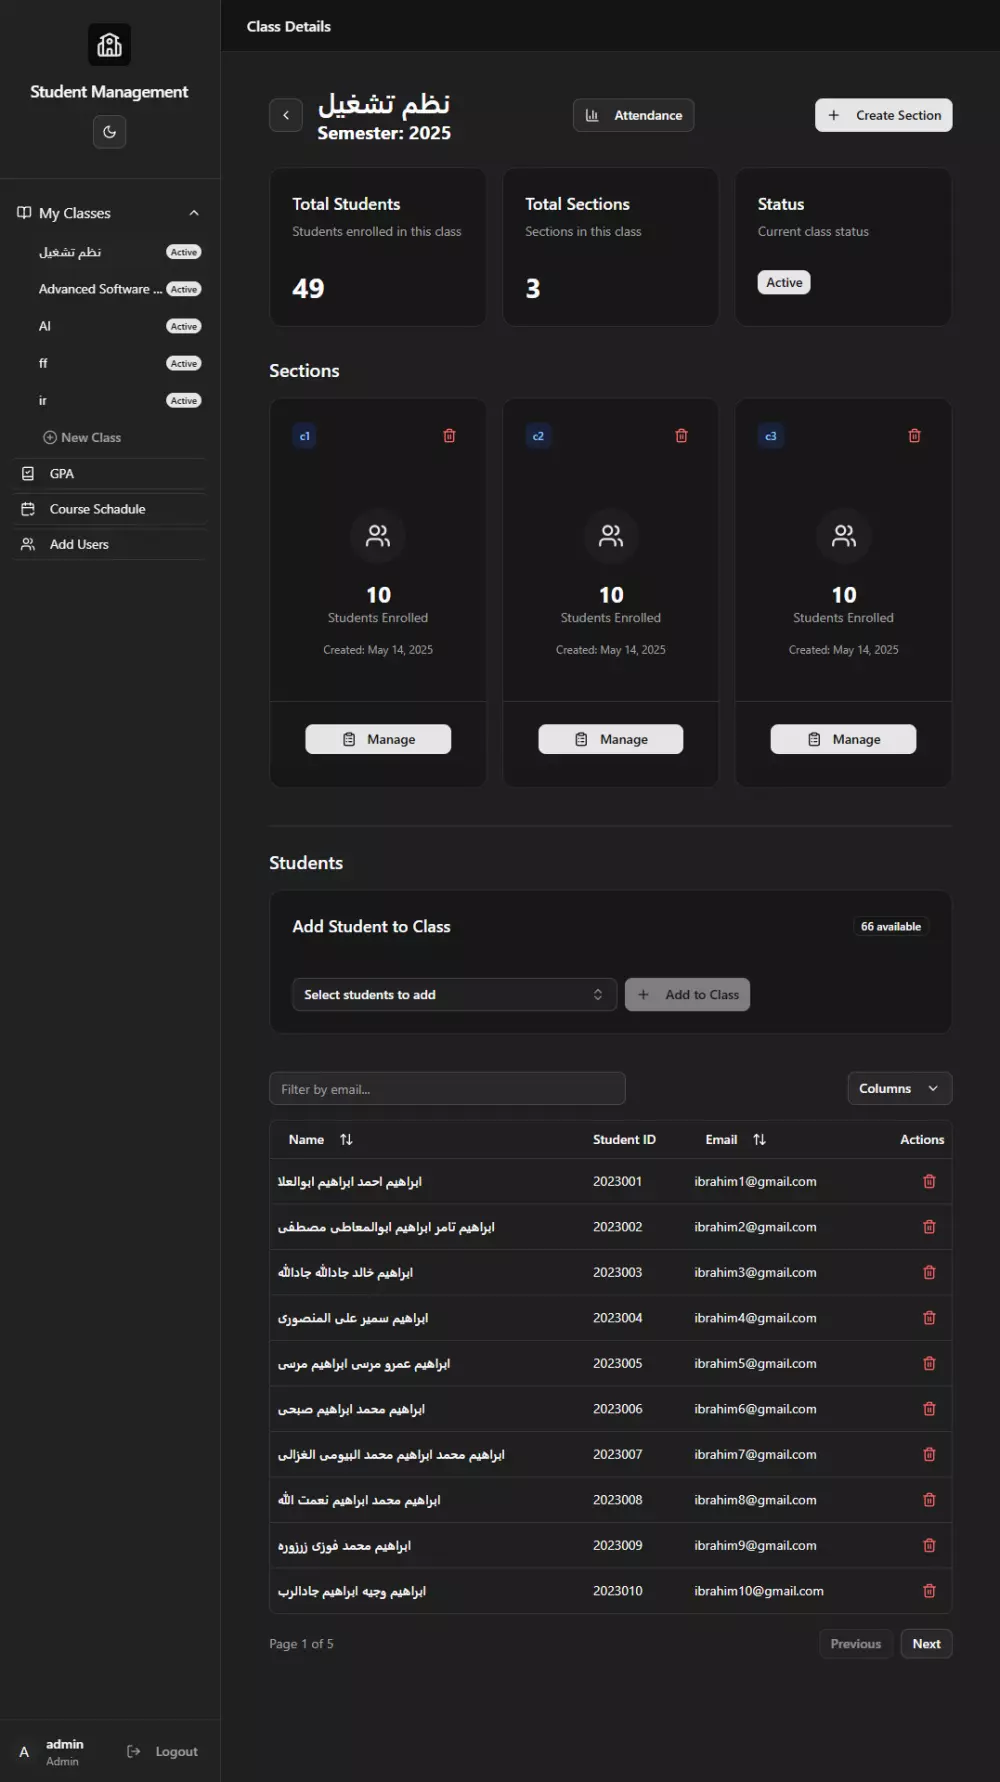Click the school building logo icon

109,45
